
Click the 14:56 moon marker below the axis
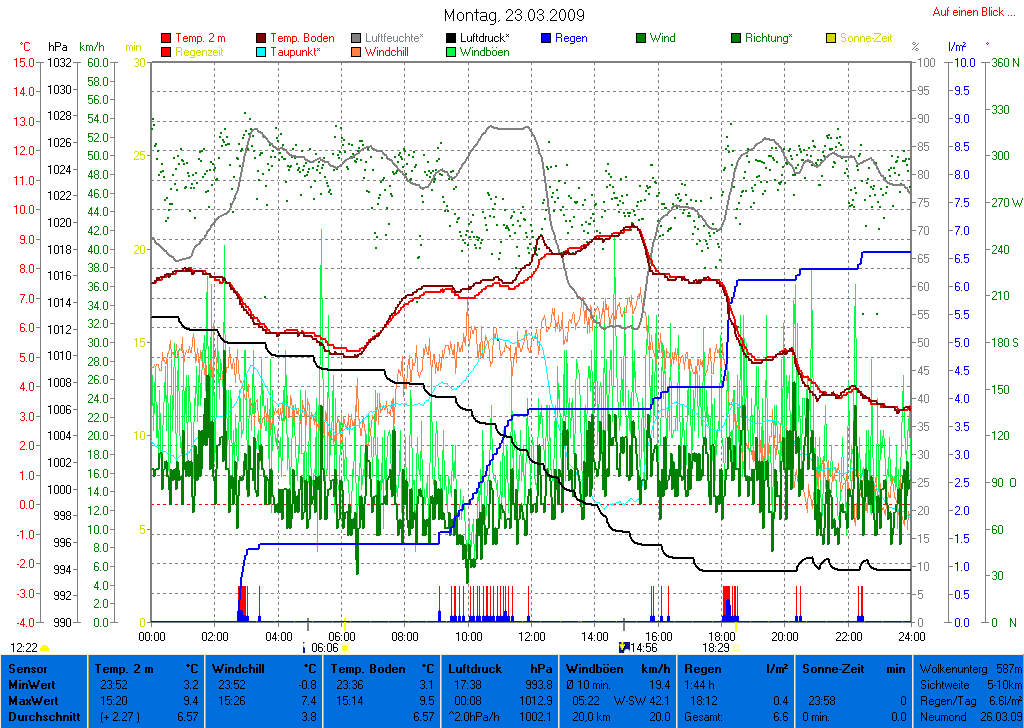point(623,648)
